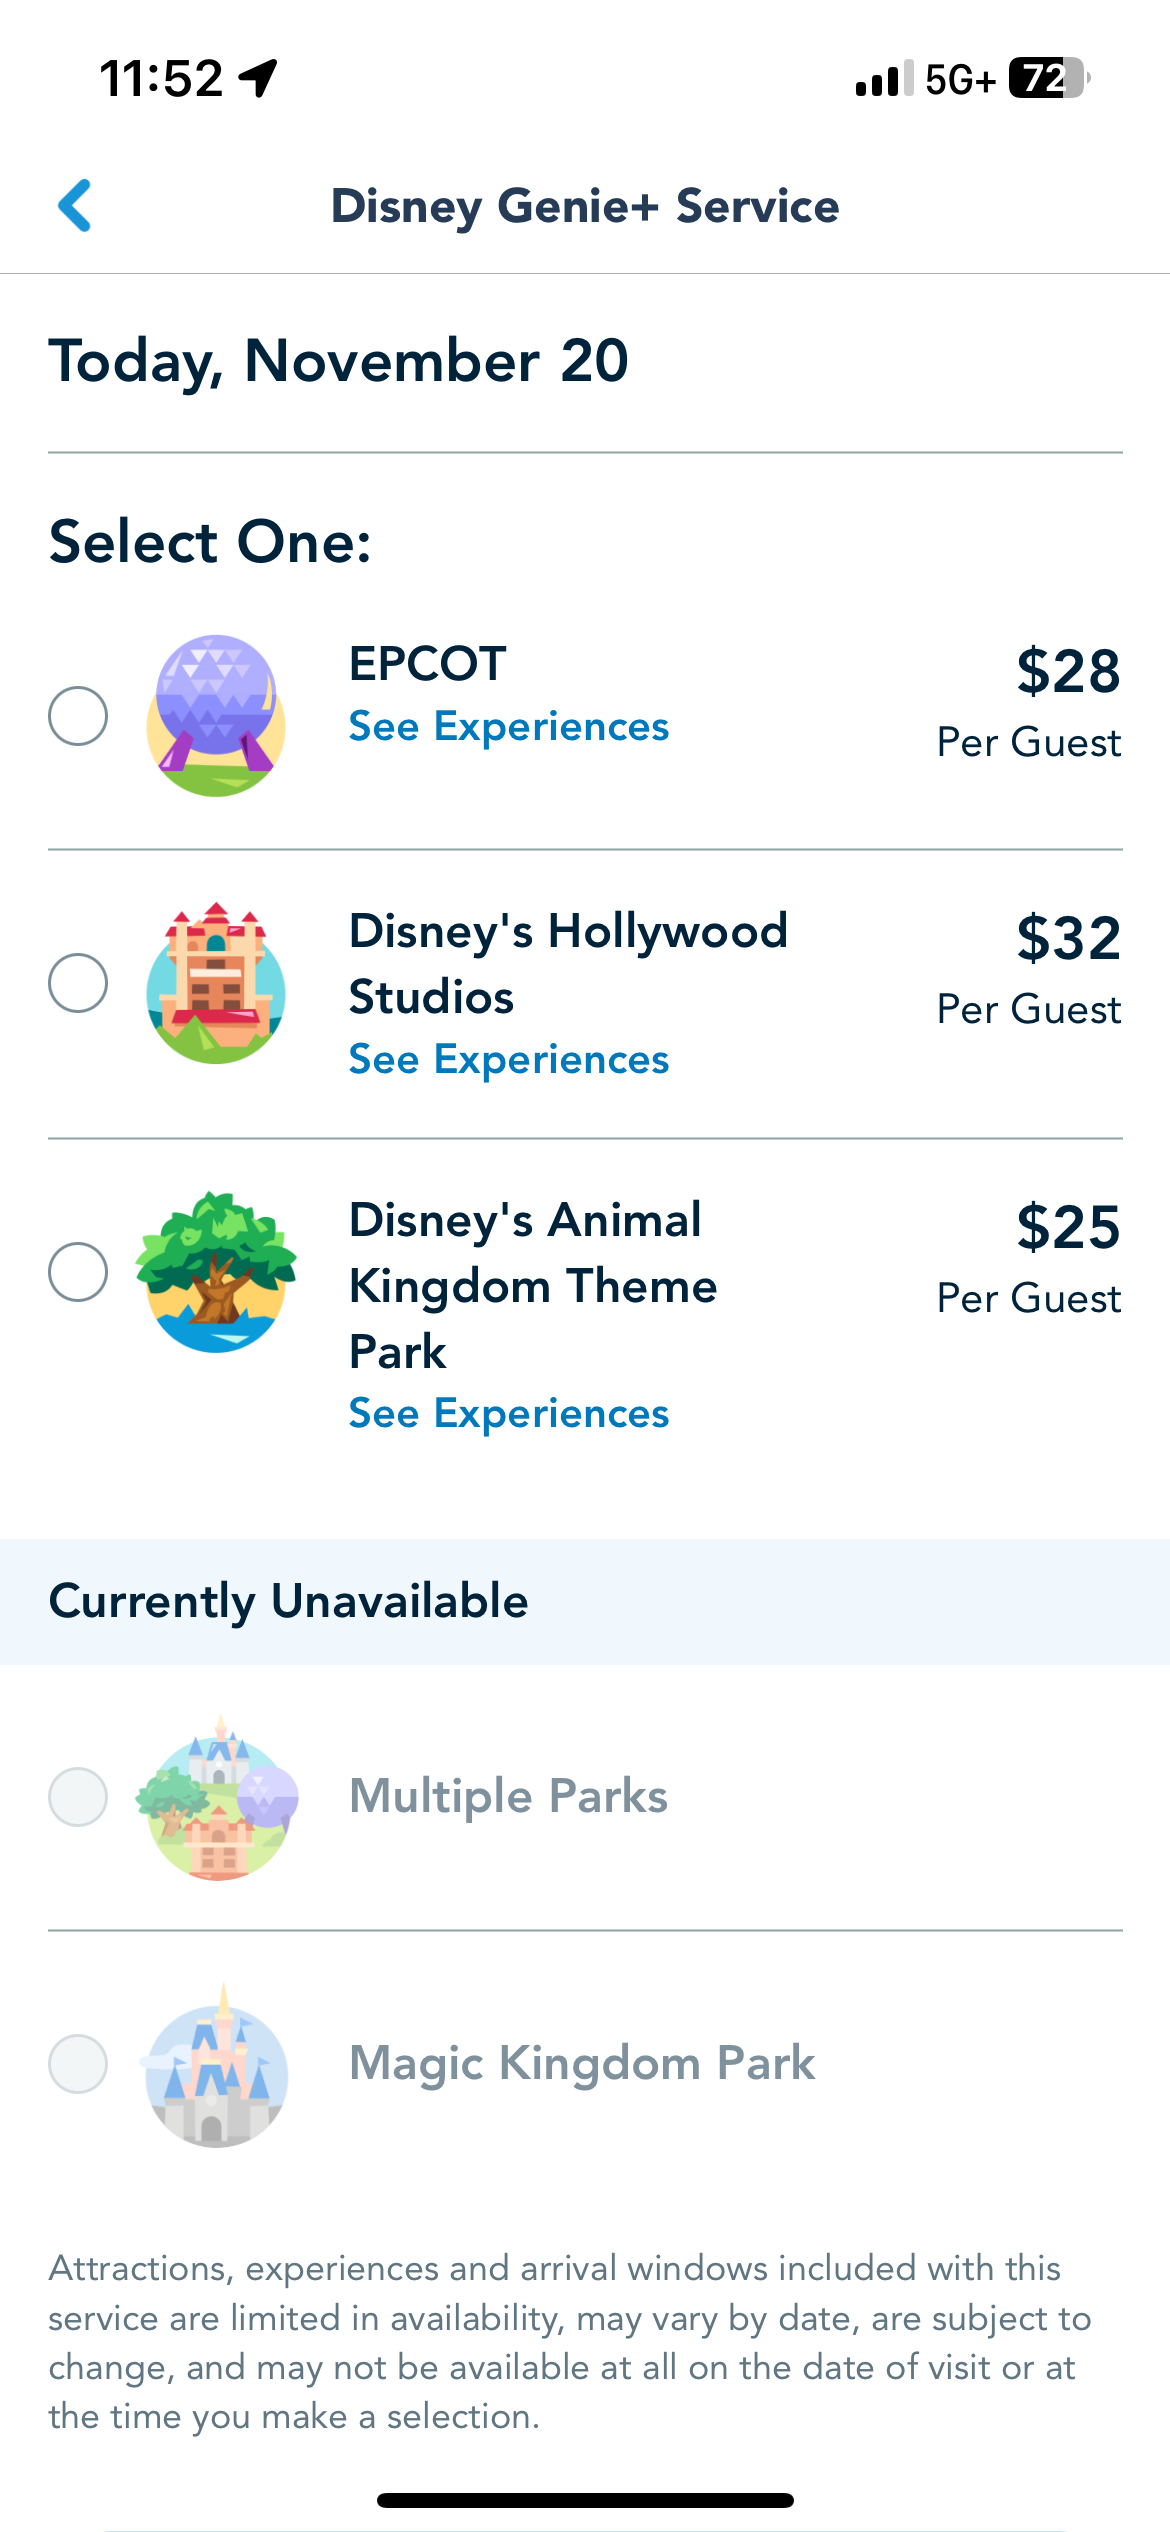Tap the Magic Kingdom castle icon
1170x2532 pixels.
pyautogui.click(x=216, y=2064)
